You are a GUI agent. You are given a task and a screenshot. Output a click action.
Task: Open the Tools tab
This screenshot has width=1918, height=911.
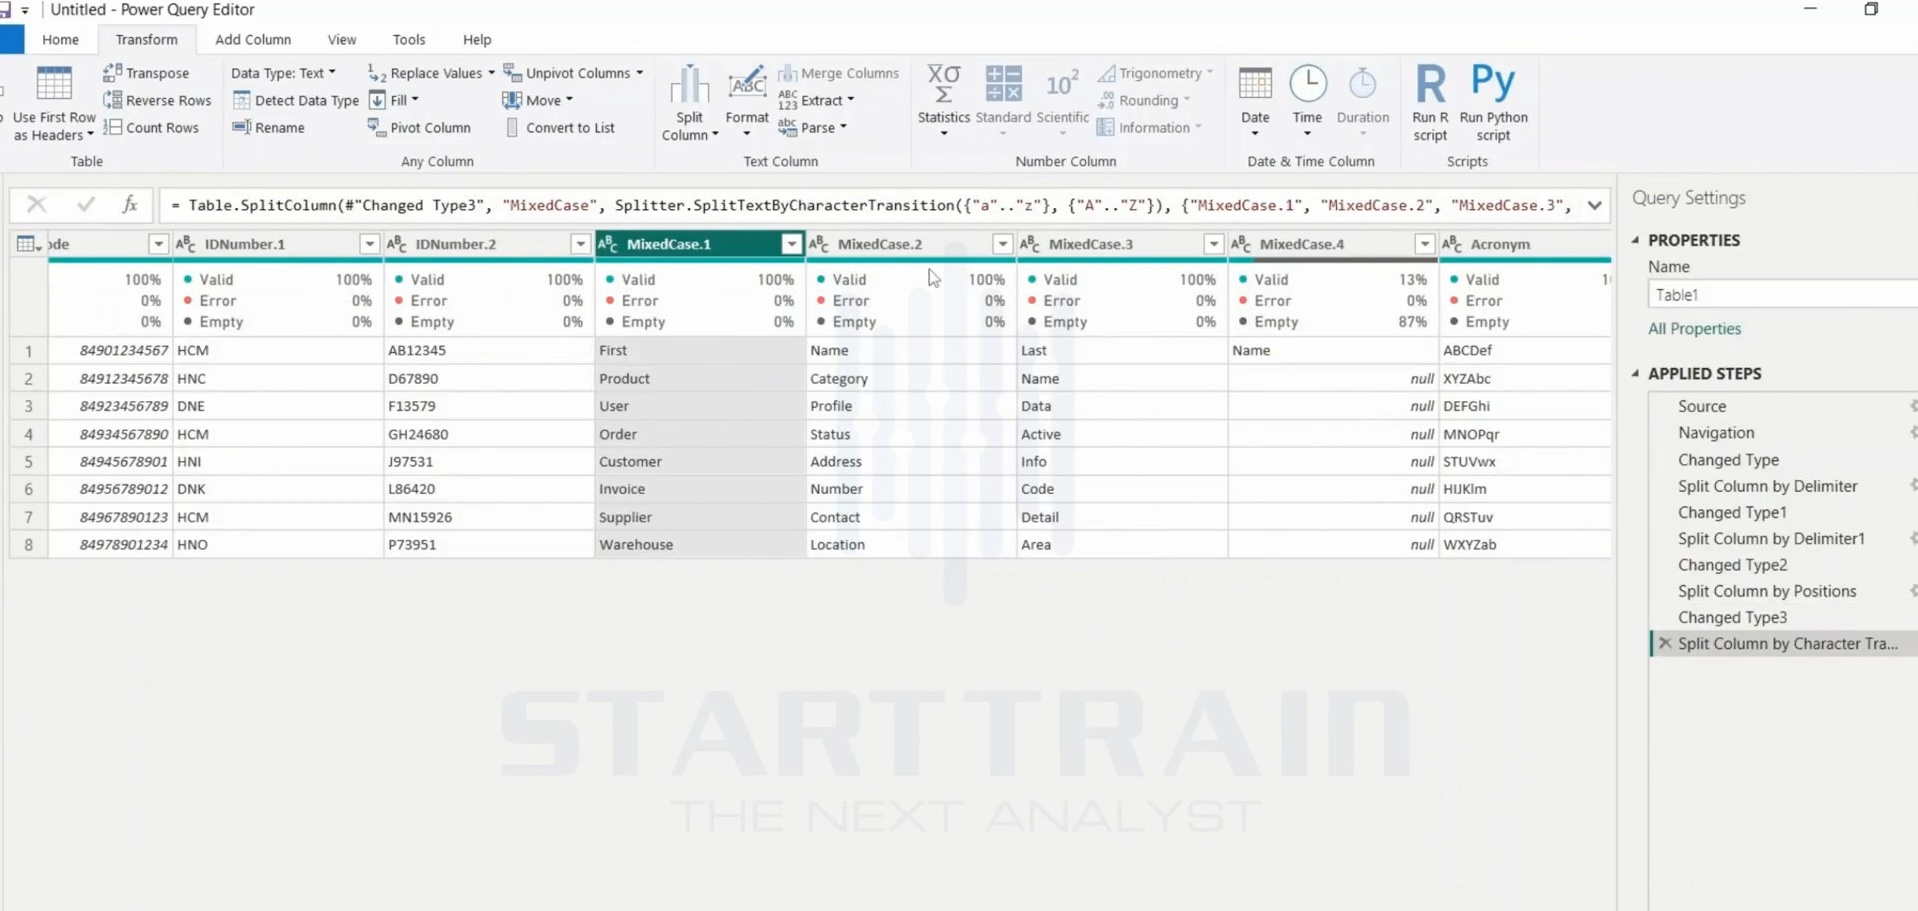click(409, 40)
